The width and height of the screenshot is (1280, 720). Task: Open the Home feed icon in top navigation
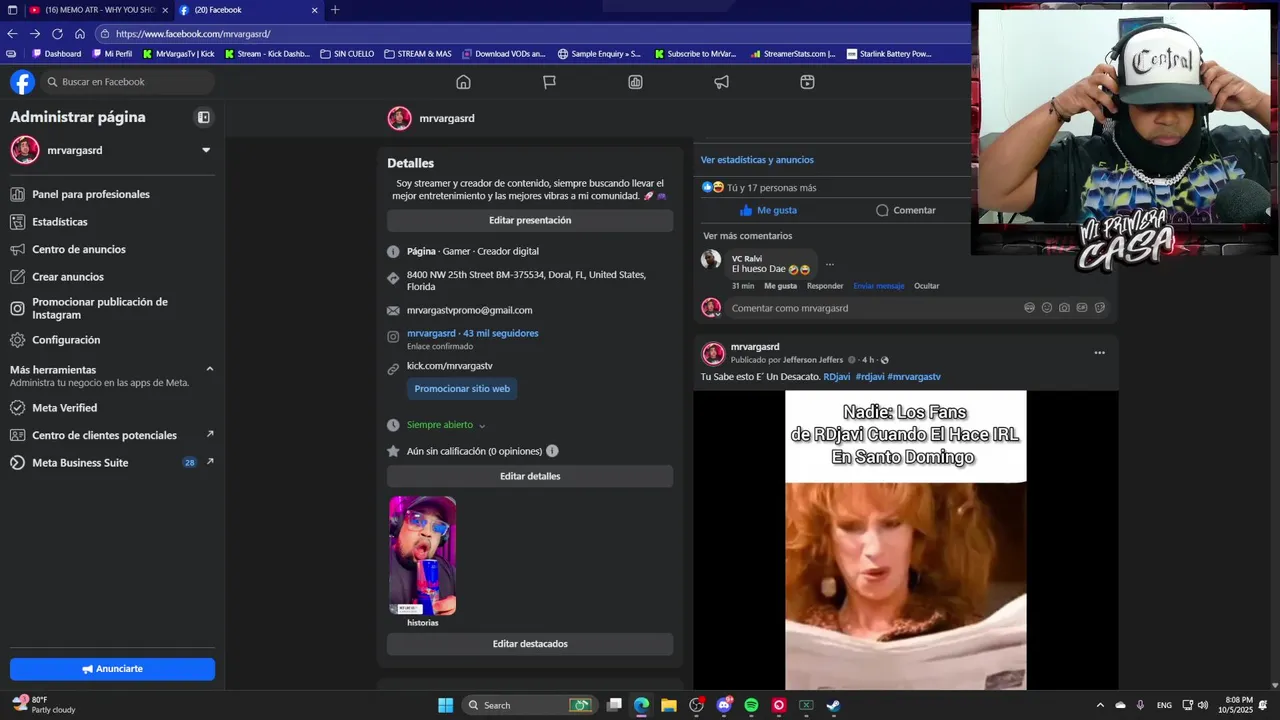tap(463, 82)
